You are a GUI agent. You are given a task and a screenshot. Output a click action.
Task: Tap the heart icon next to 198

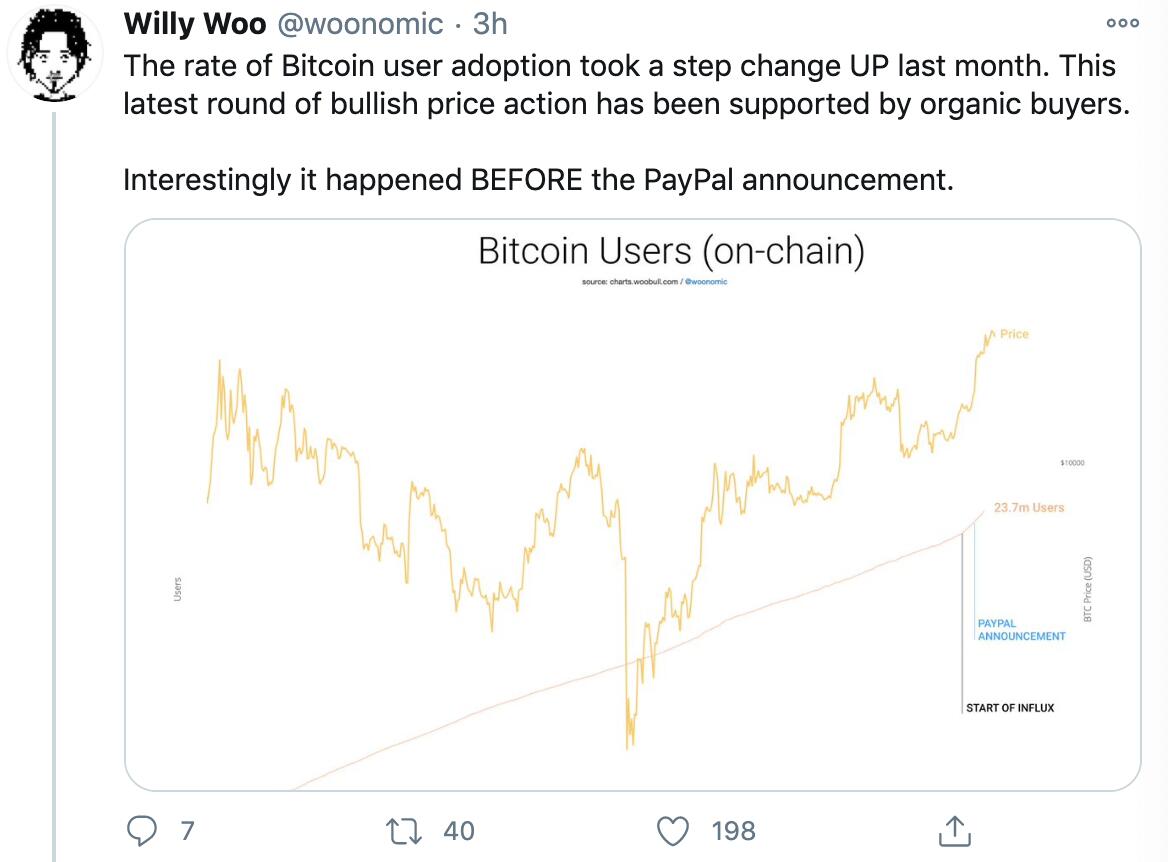pos(673,831)
